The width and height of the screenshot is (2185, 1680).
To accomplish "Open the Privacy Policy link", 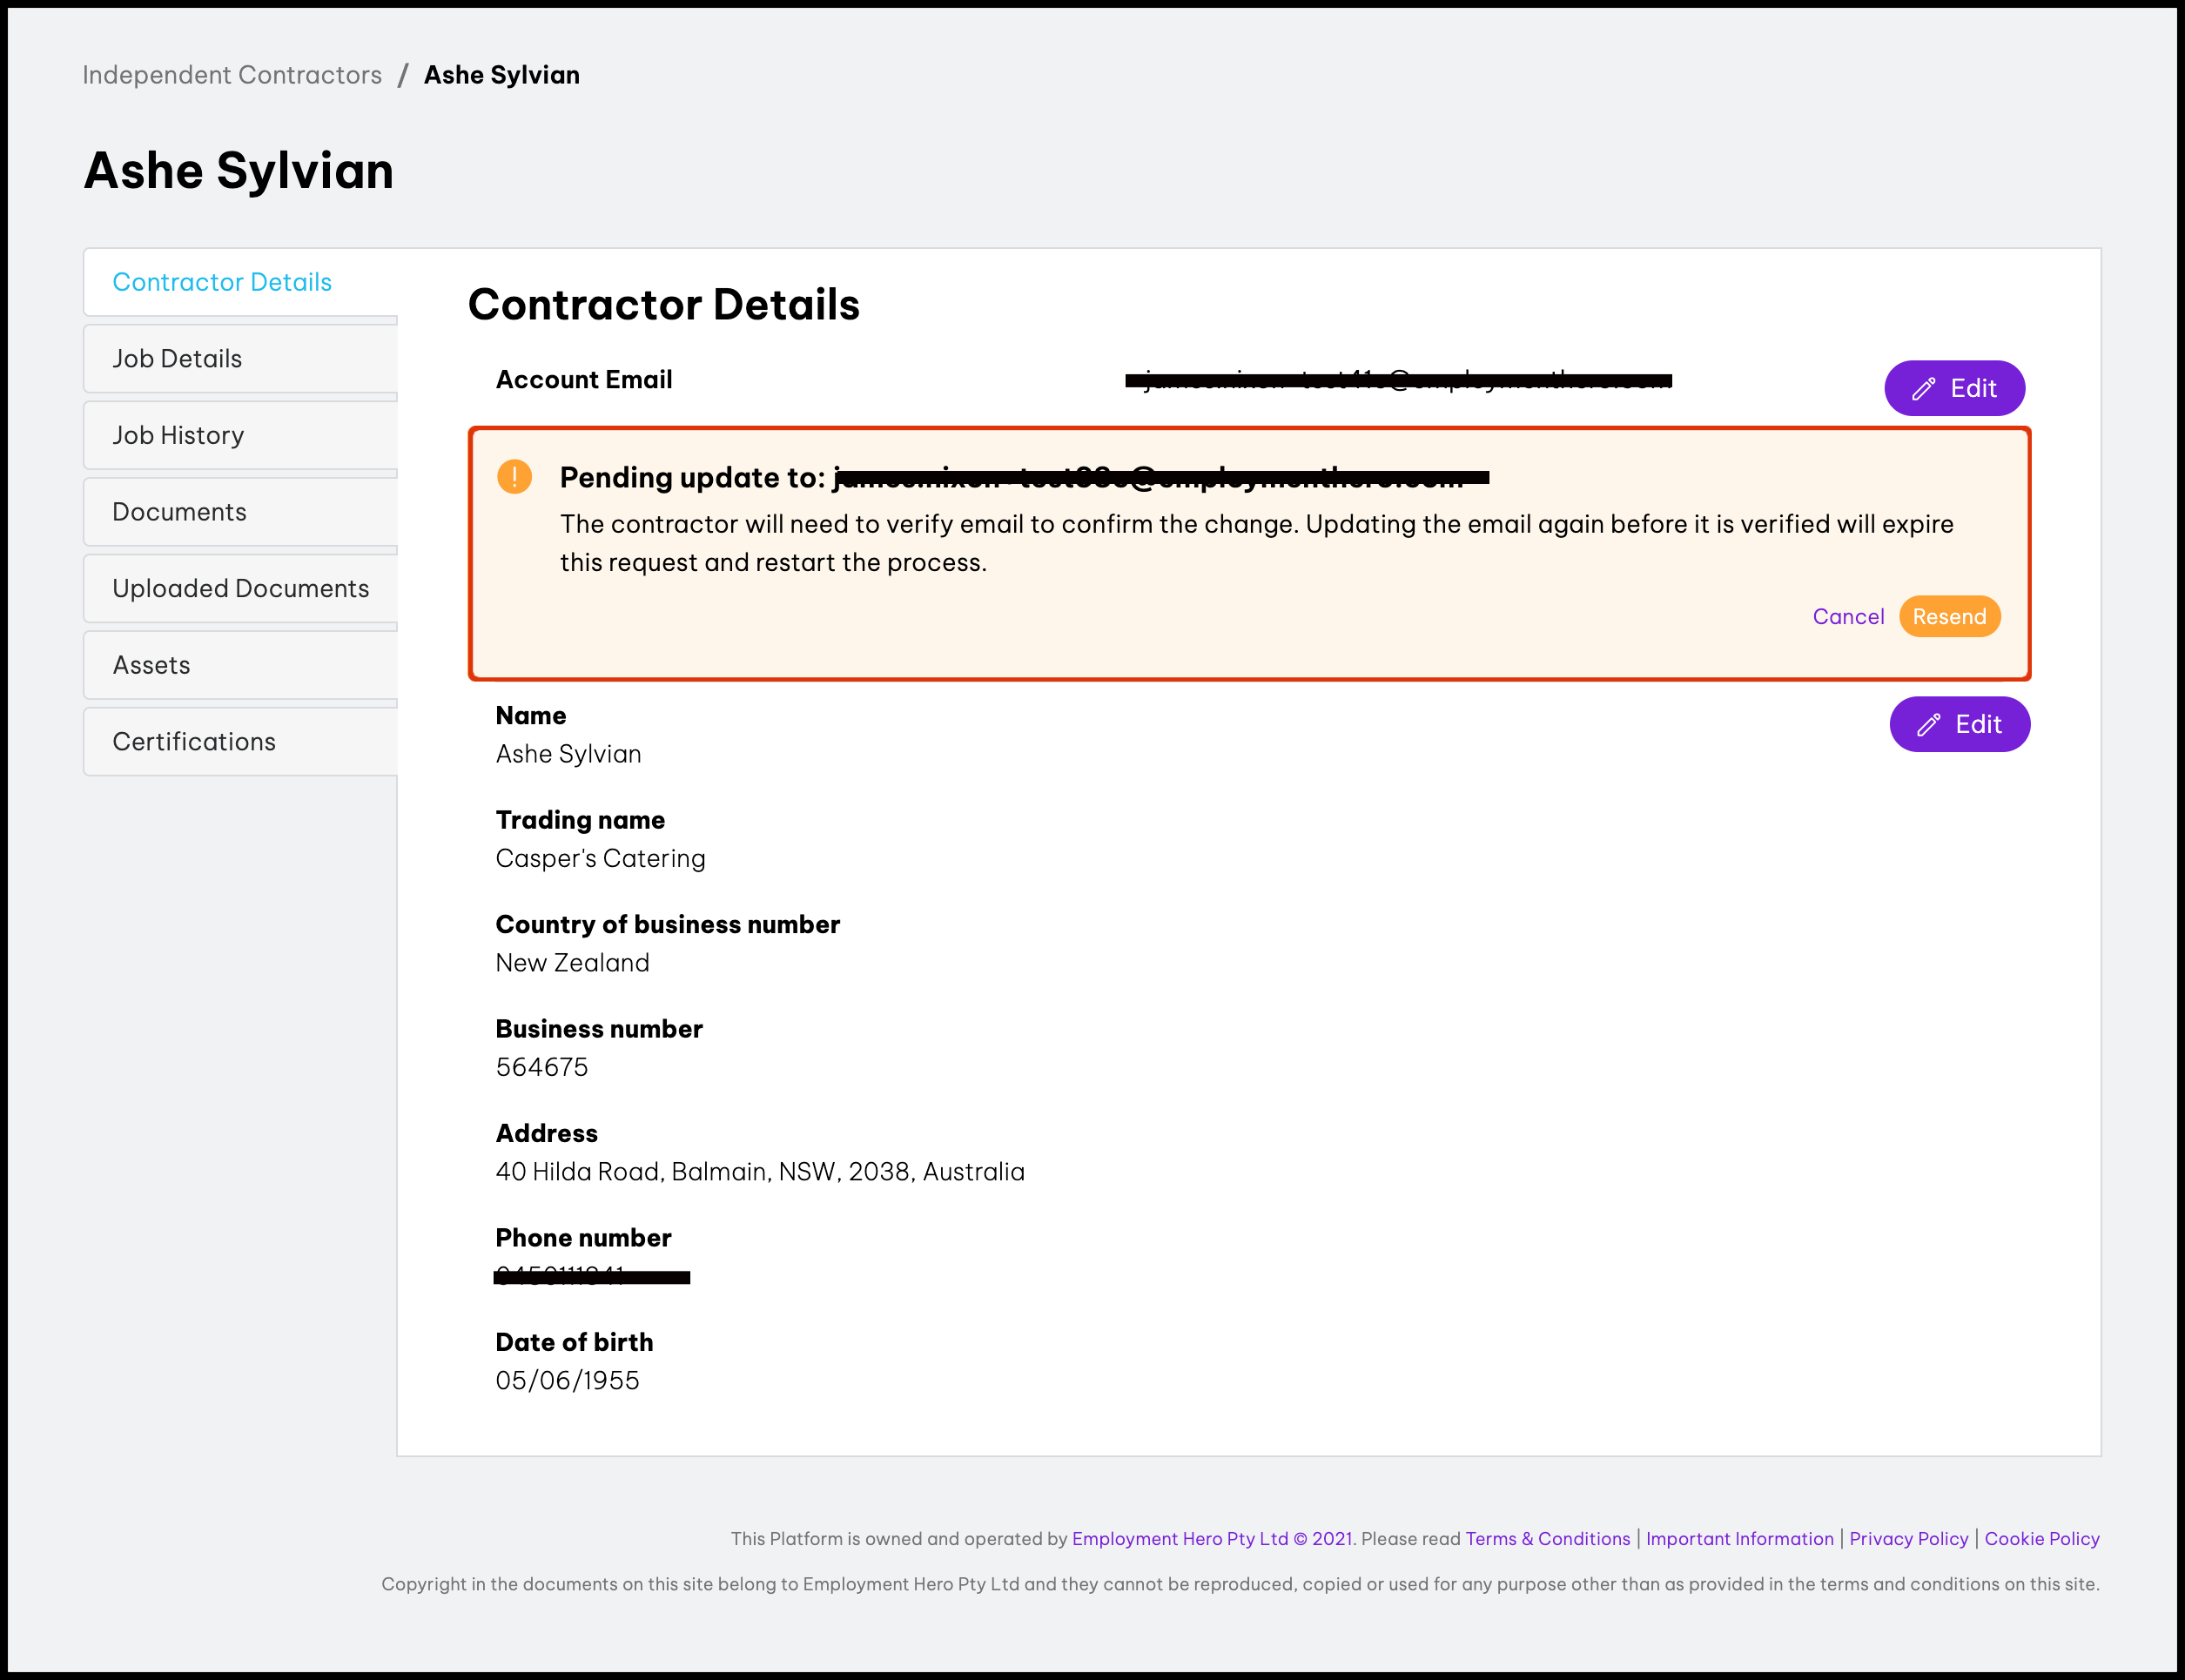I will pos(1908,1538).
